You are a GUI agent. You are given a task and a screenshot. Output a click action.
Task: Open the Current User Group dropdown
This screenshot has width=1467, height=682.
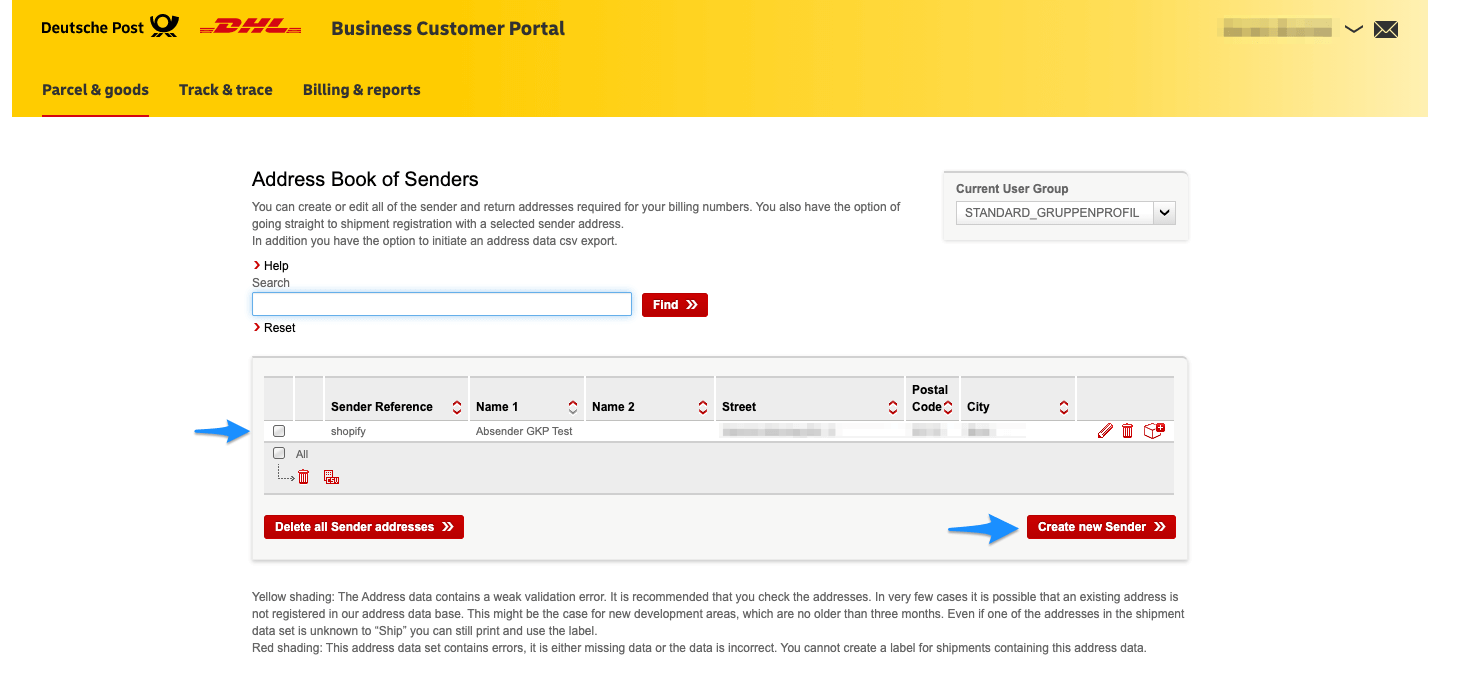click(x=1065, y=212)
